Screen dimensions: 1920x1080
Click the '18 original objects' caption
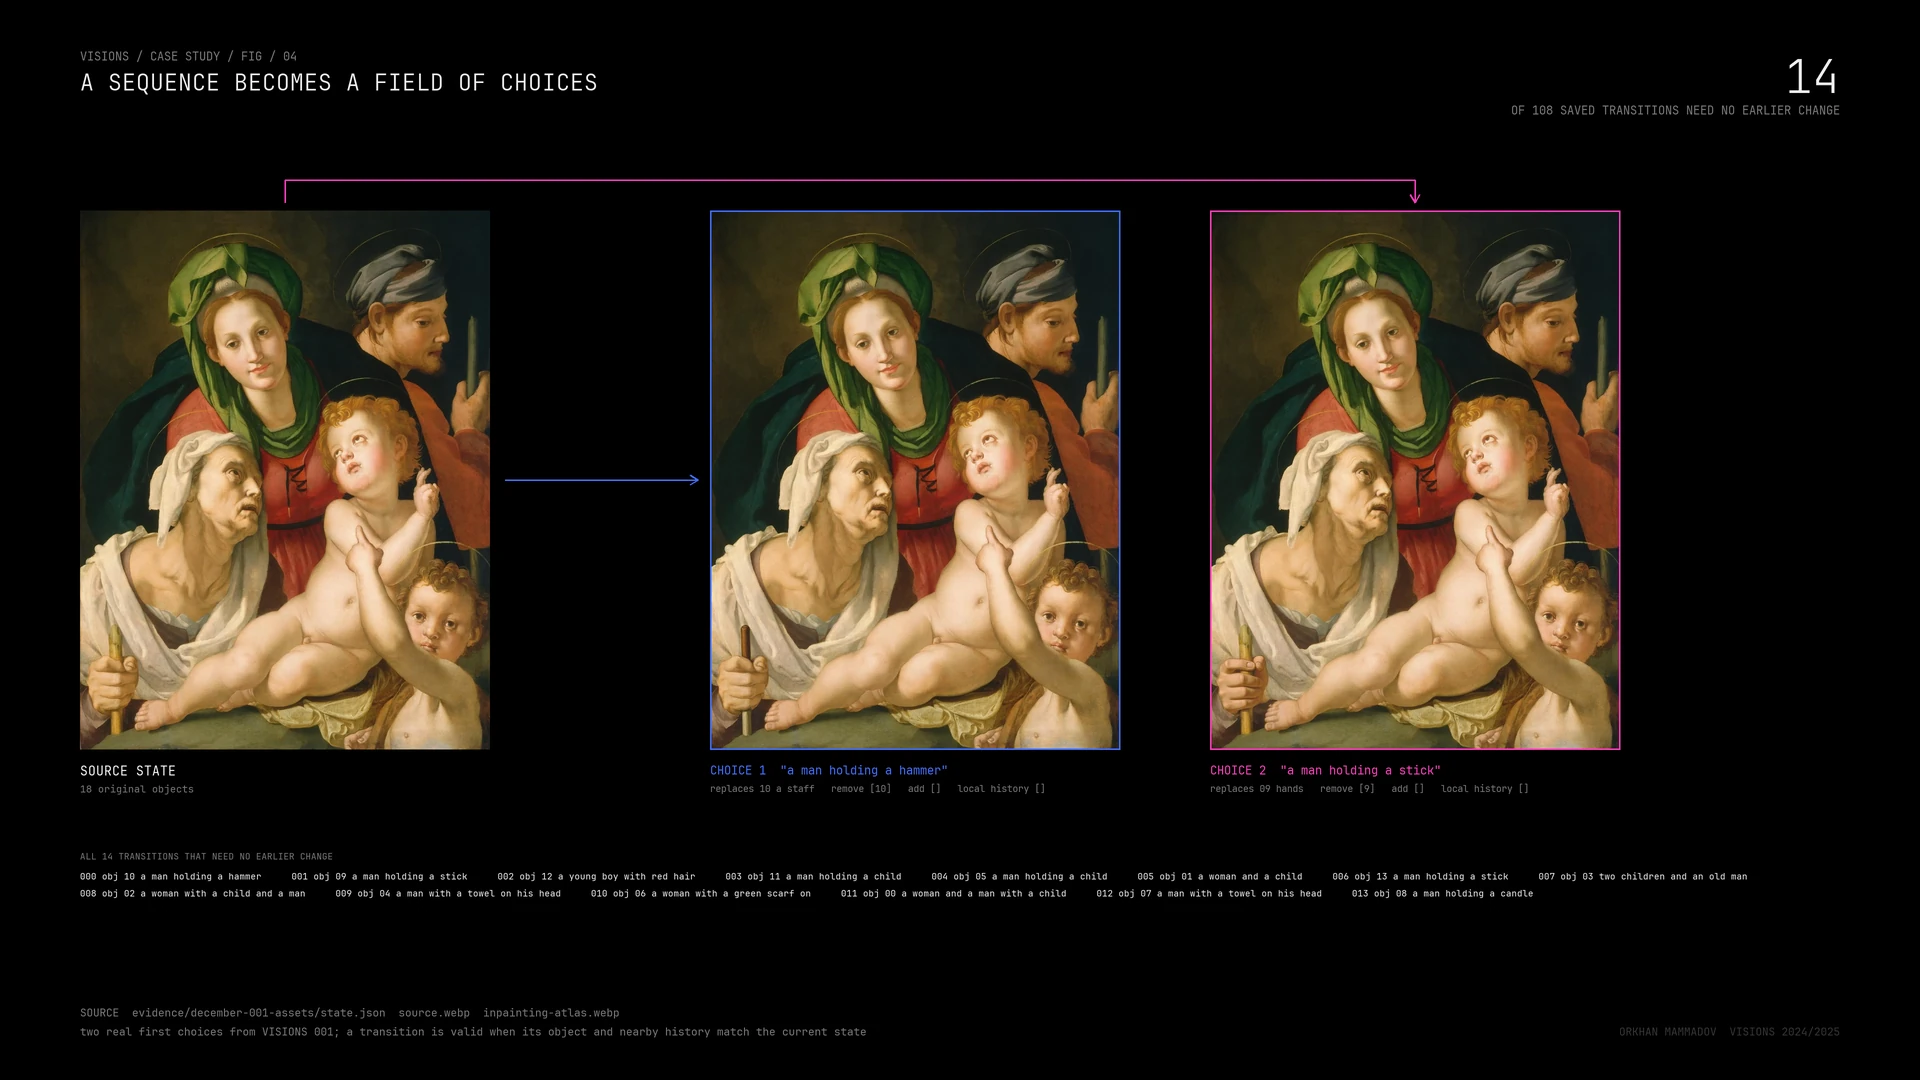pos(137,789)
